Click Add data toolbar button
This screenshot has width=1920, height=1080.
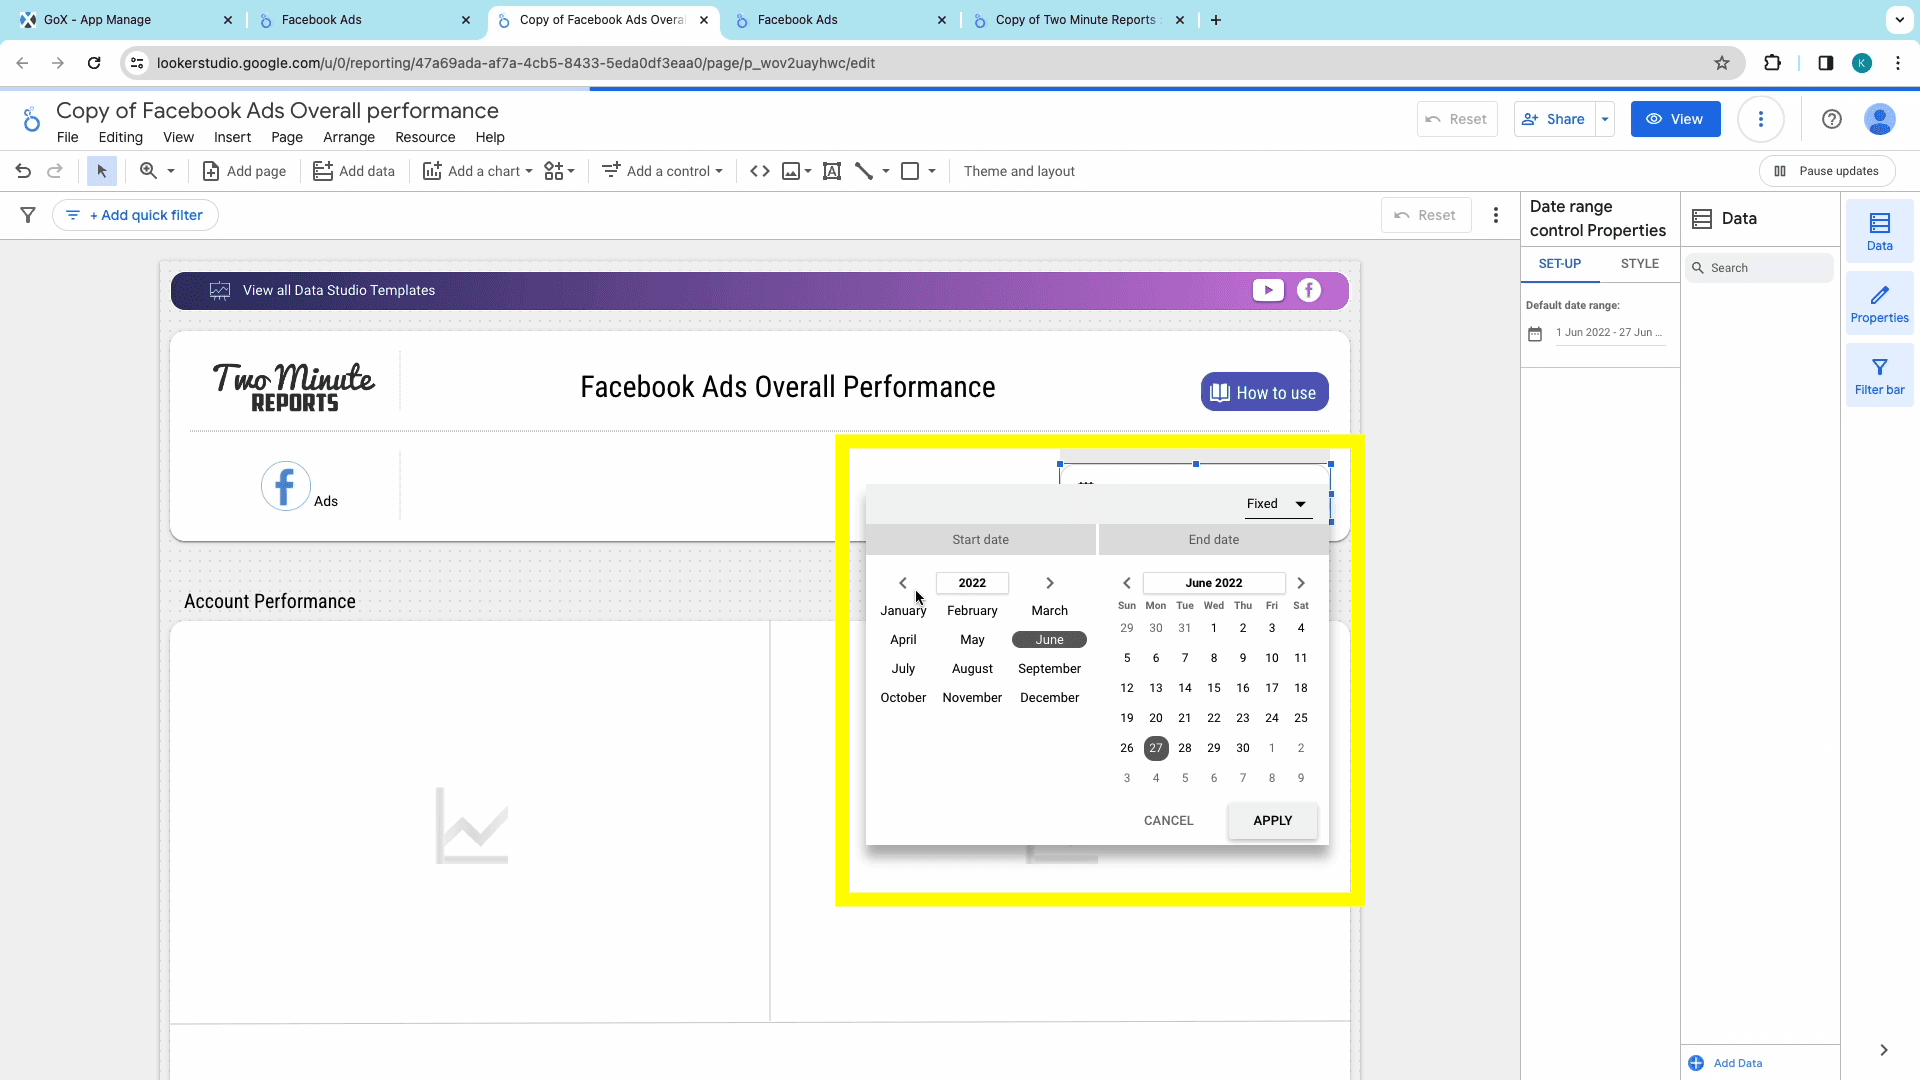point(354,171)
